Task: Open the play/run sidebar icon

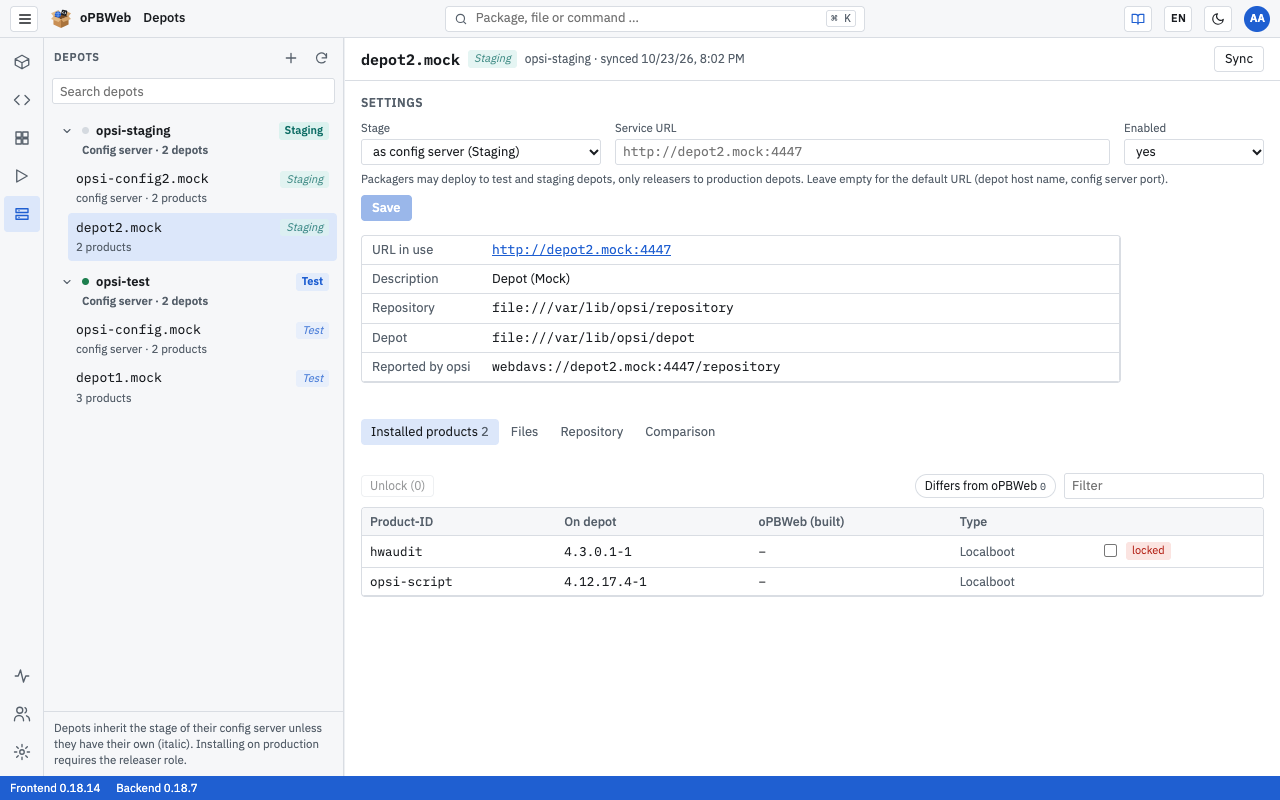Action: [x=22, y=176]
